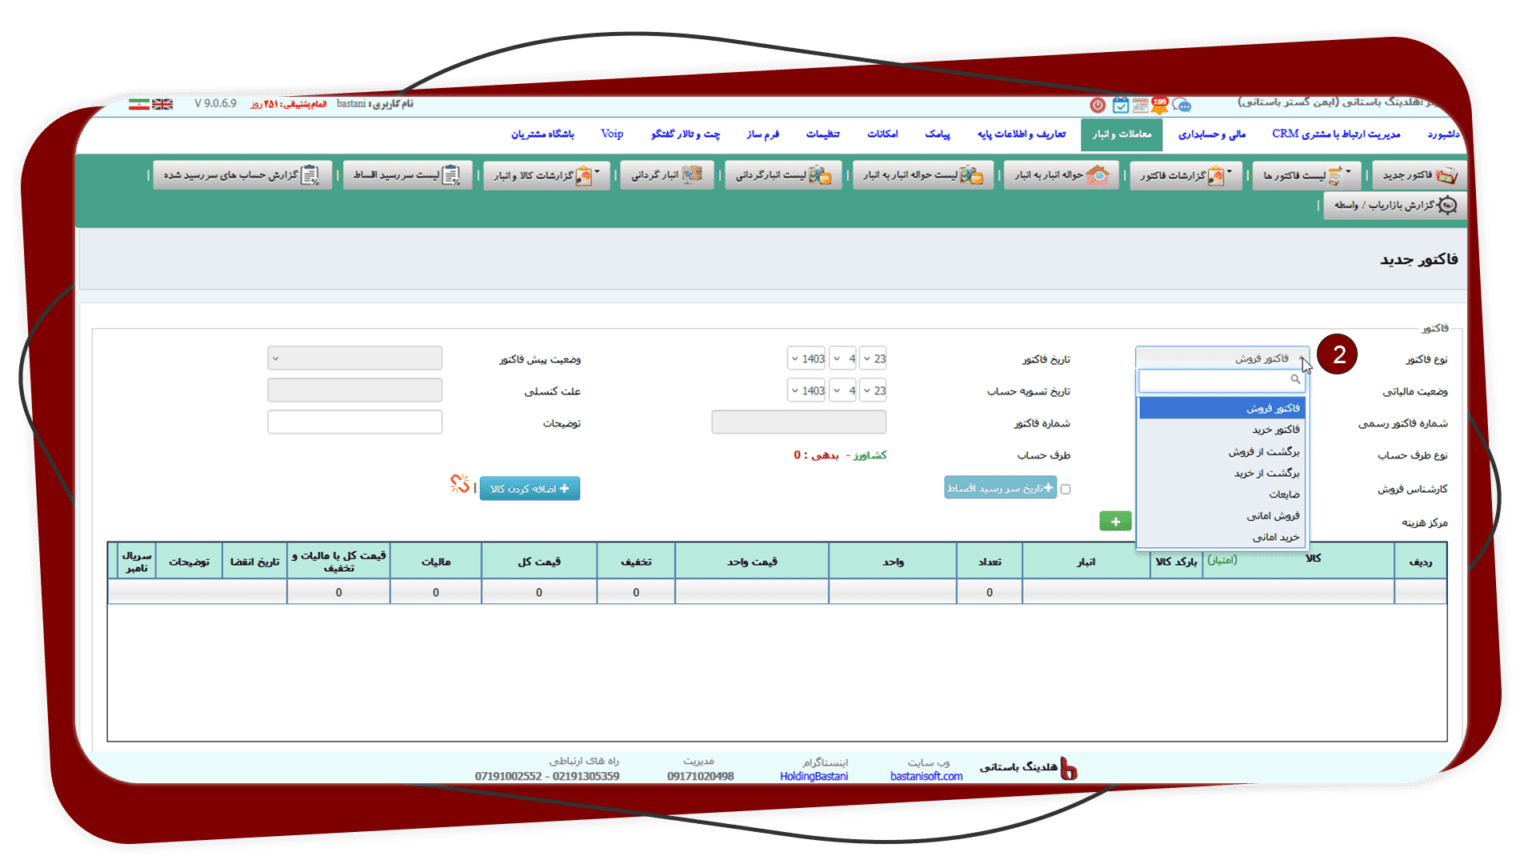Open چت و تالار گفتگو menu
The height and width of the screenshot is (864, 1536).
(686, 134)
